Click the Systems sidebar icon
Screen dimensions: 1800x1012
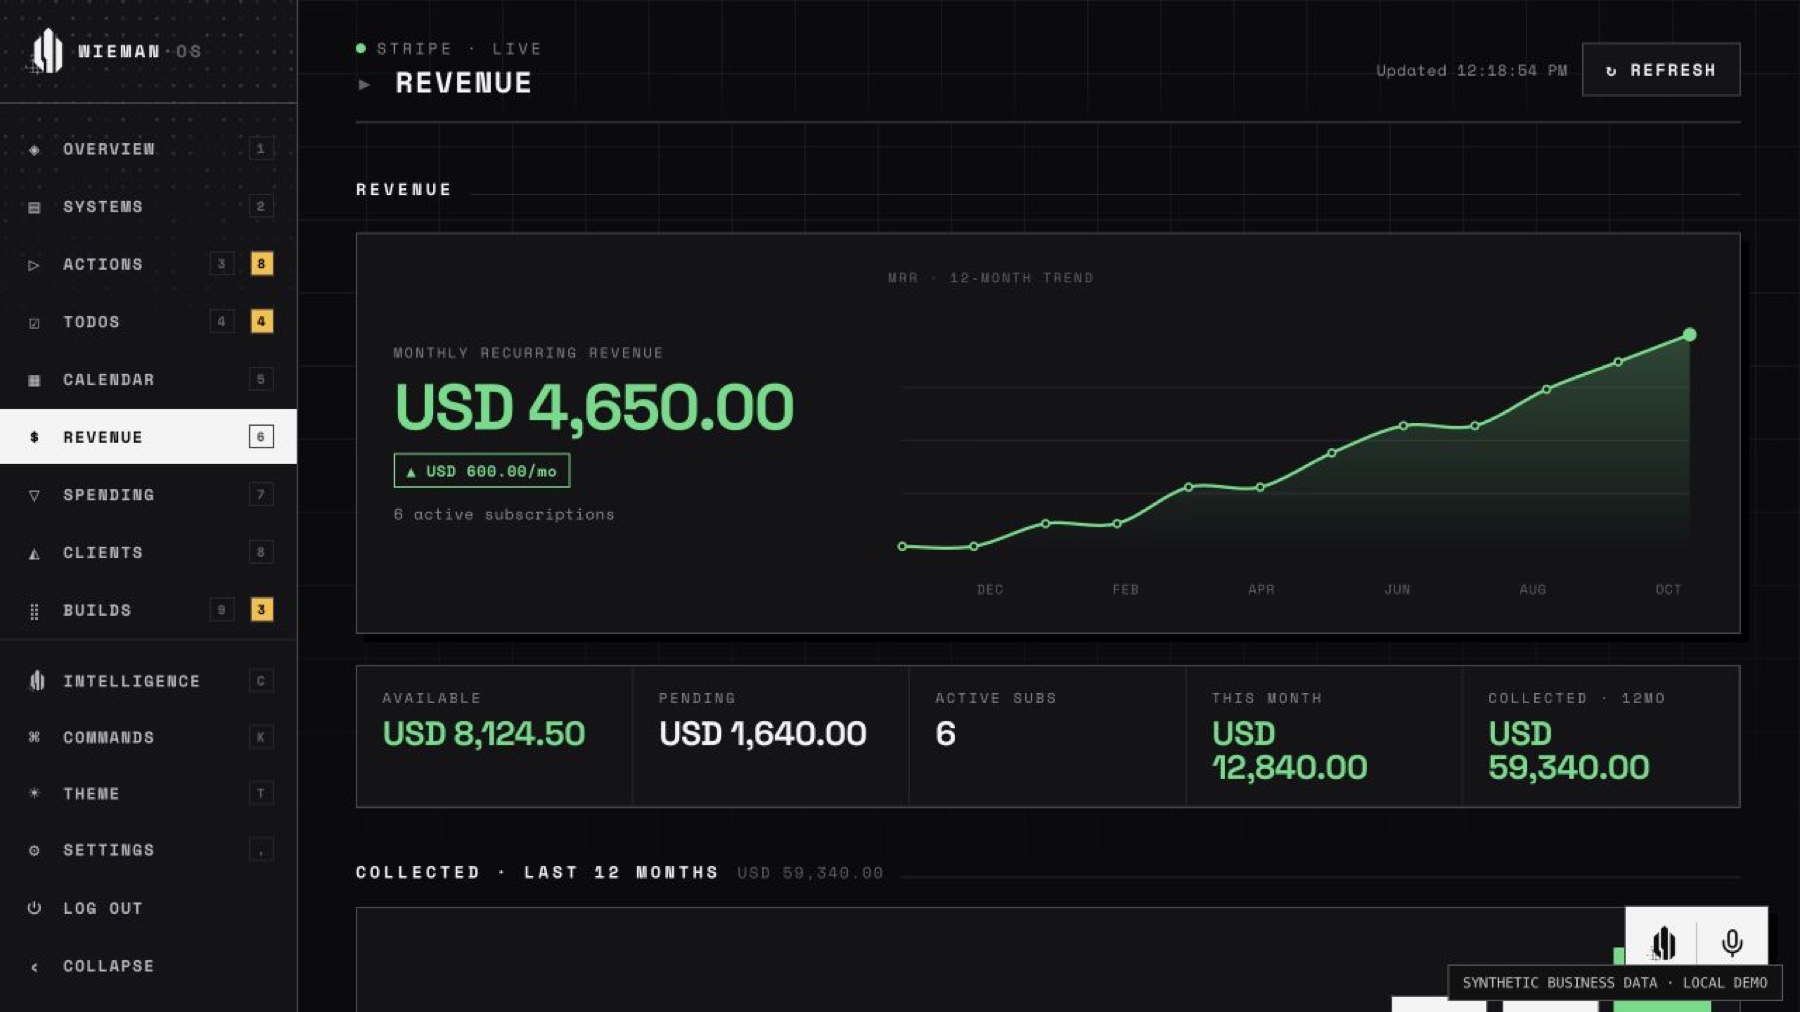click(34, 207)
